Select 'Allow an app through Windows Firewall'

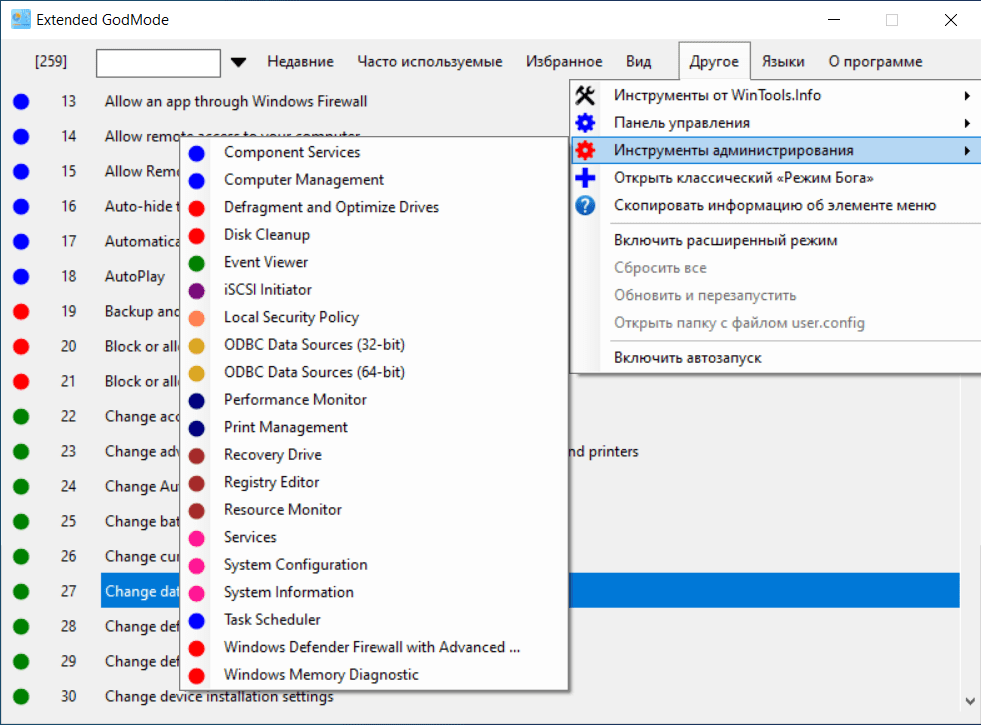(x=236, y=101)
